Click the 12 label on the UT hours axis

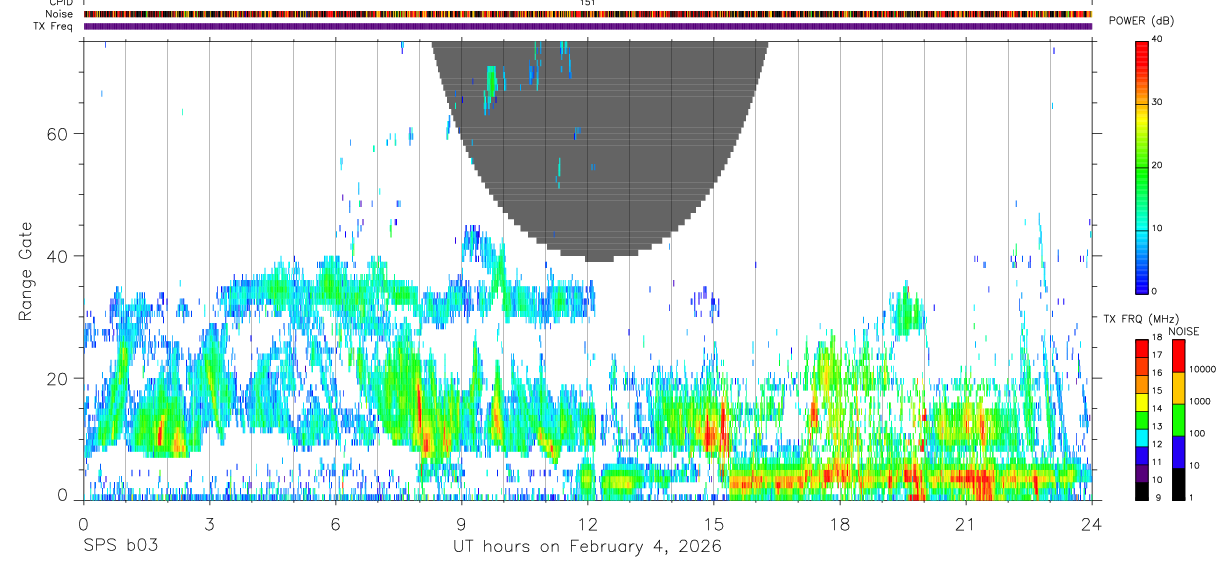(x=588, y=523)
